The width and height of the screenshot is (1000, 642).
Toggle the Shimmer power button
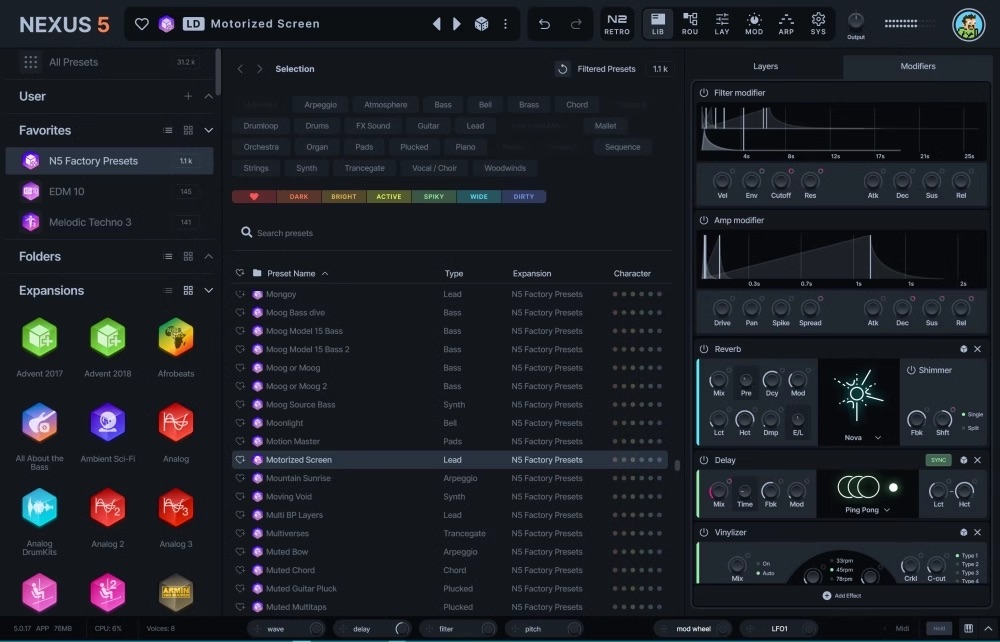click(x=911, y=370)
